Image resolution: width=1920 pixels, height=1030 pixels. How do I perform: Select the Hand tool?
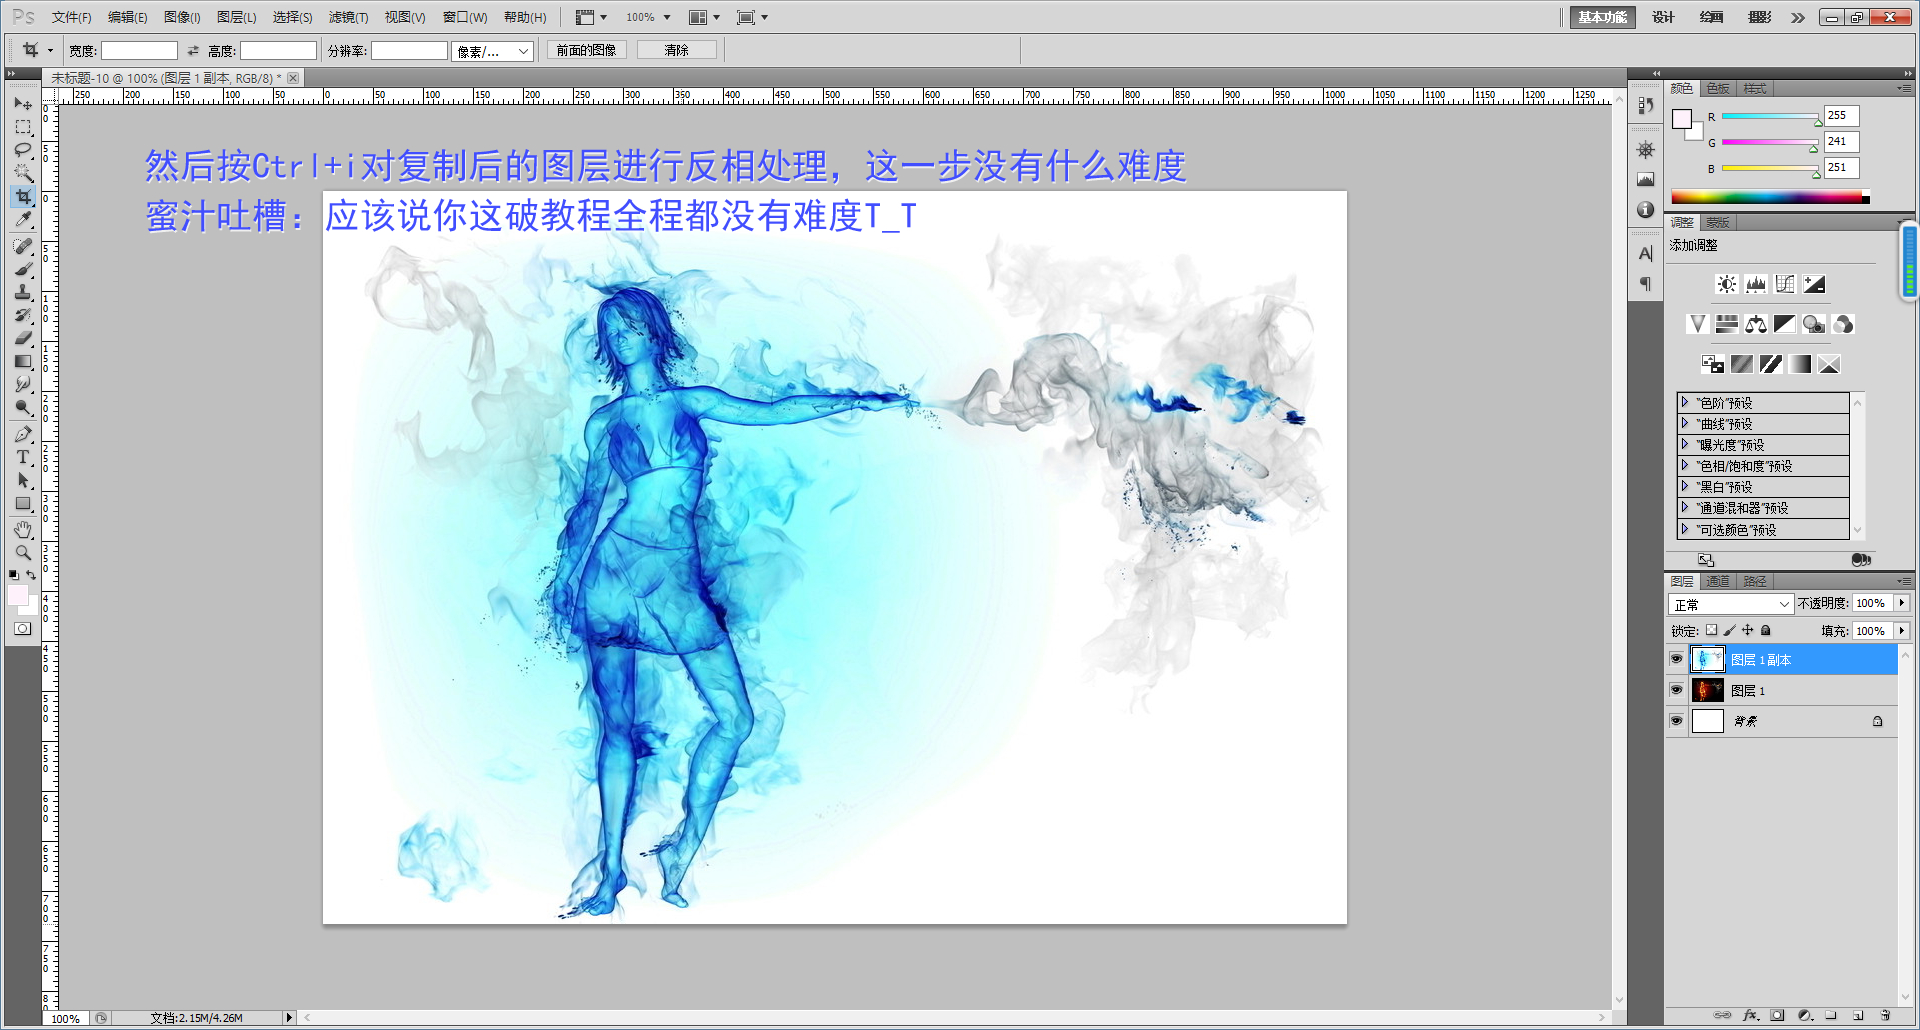pos(23,530)
